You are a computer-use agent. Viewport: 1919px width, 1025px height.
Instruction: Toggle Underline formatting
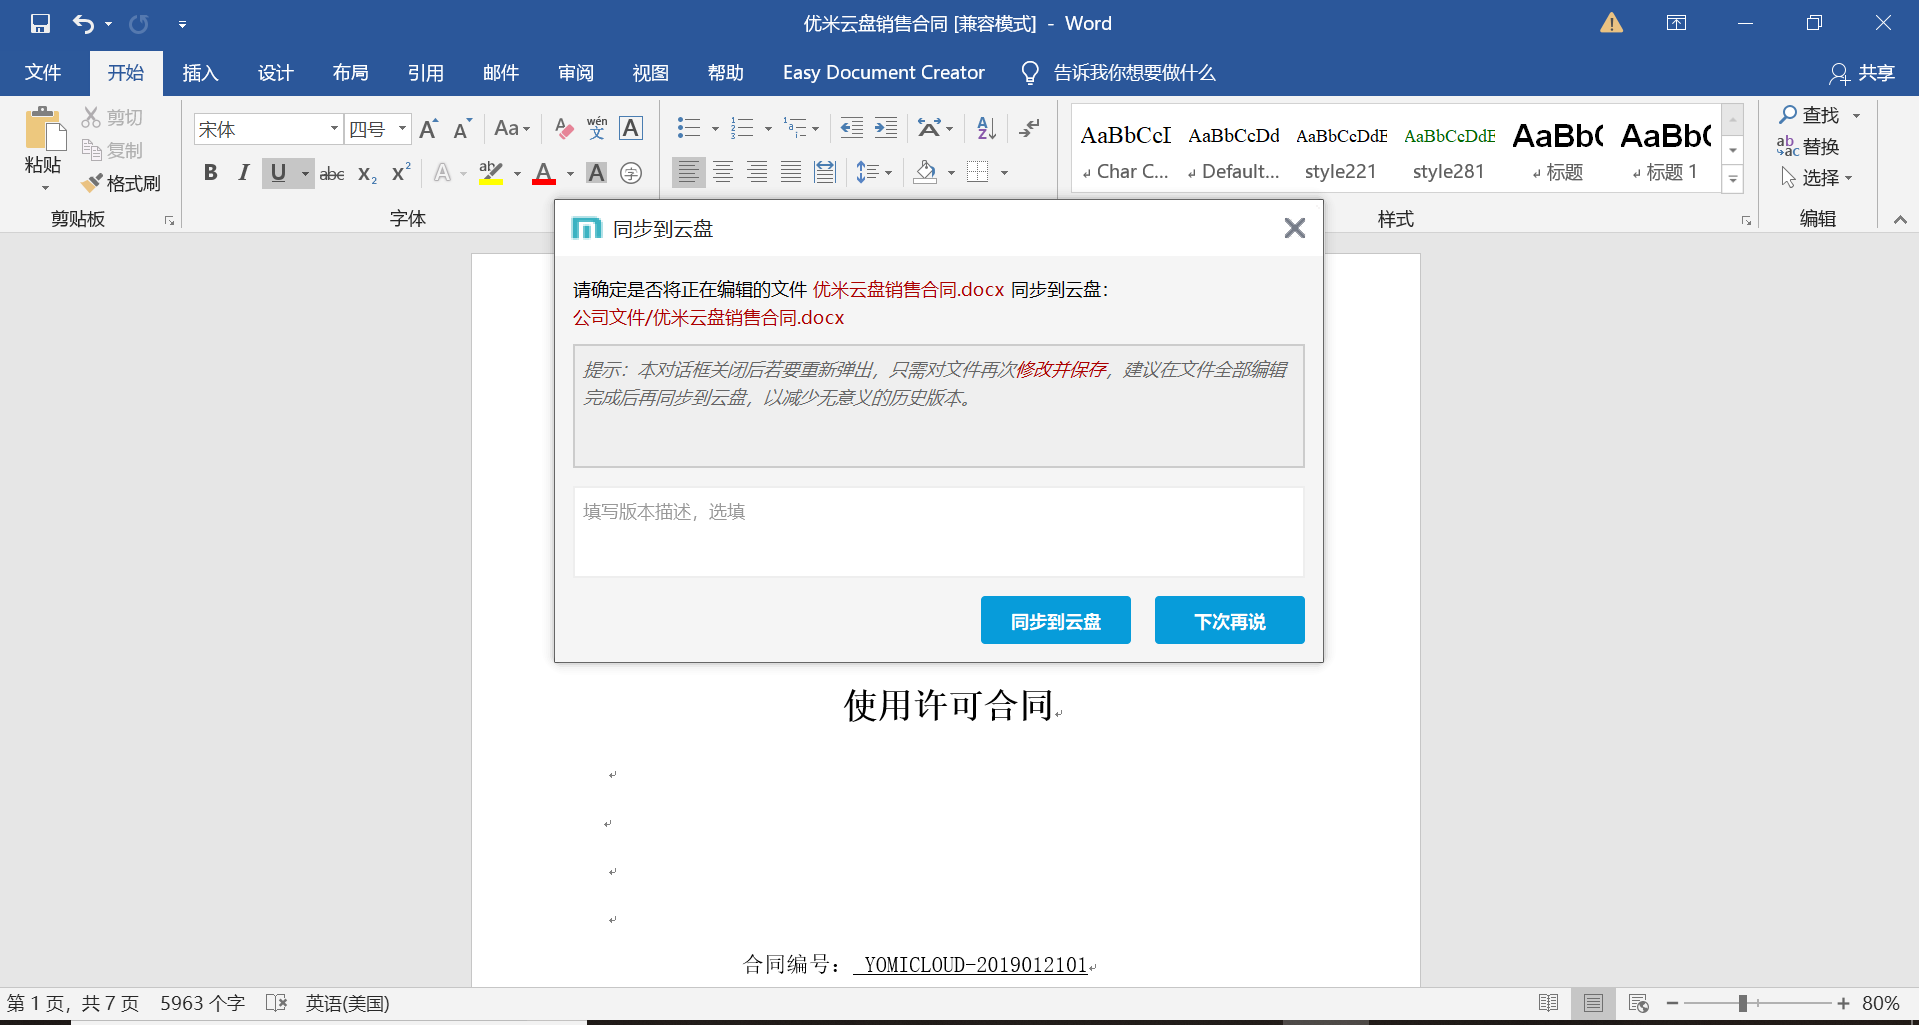[278, 173]
